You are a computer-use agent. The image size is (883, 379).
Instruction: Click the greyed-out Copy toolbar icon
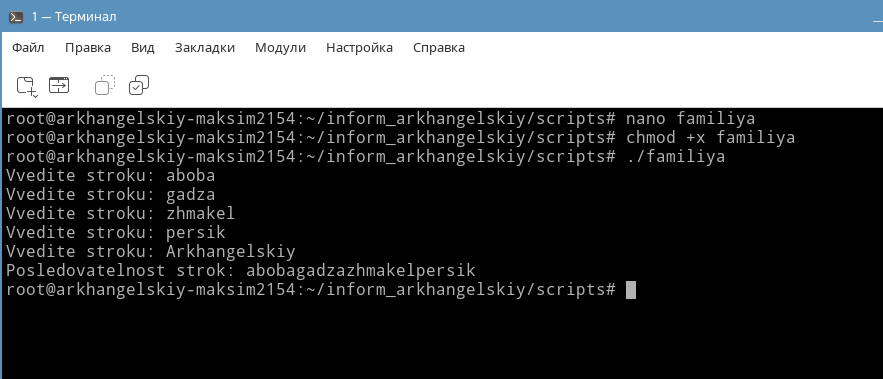coord(105,86)
